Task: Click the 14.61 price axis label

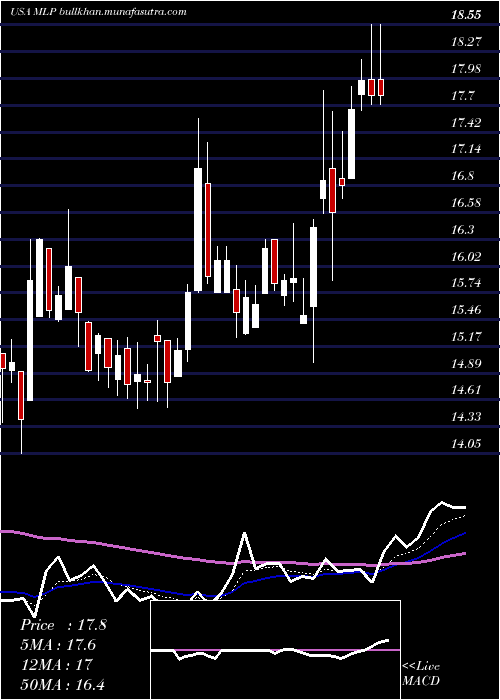Action: (466, 390)
